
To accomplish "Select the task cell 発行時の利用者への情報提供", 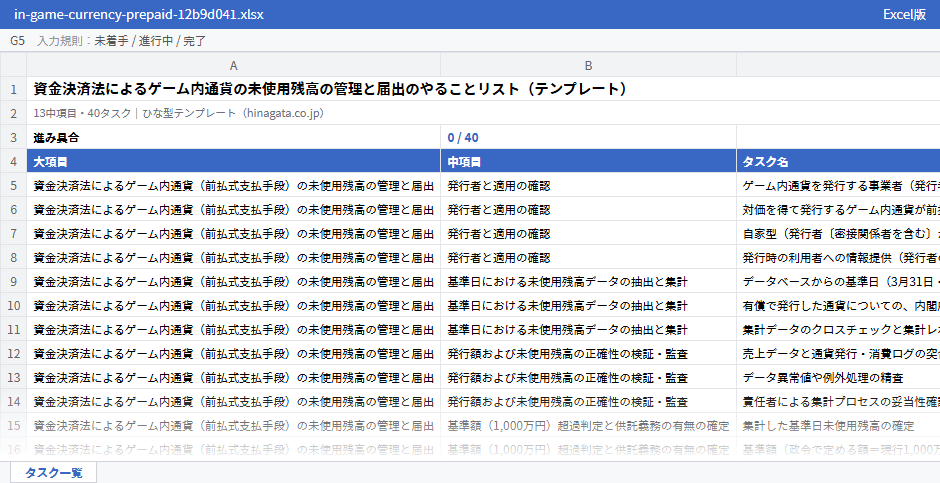I will point(838,257).
